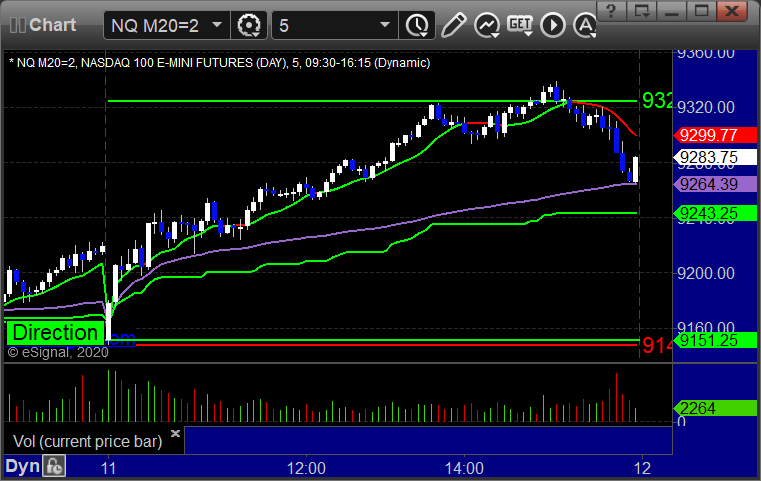Click the 9200.00 price scale label
The width and height of the screenshot is (761, 481).
[706, 273]
